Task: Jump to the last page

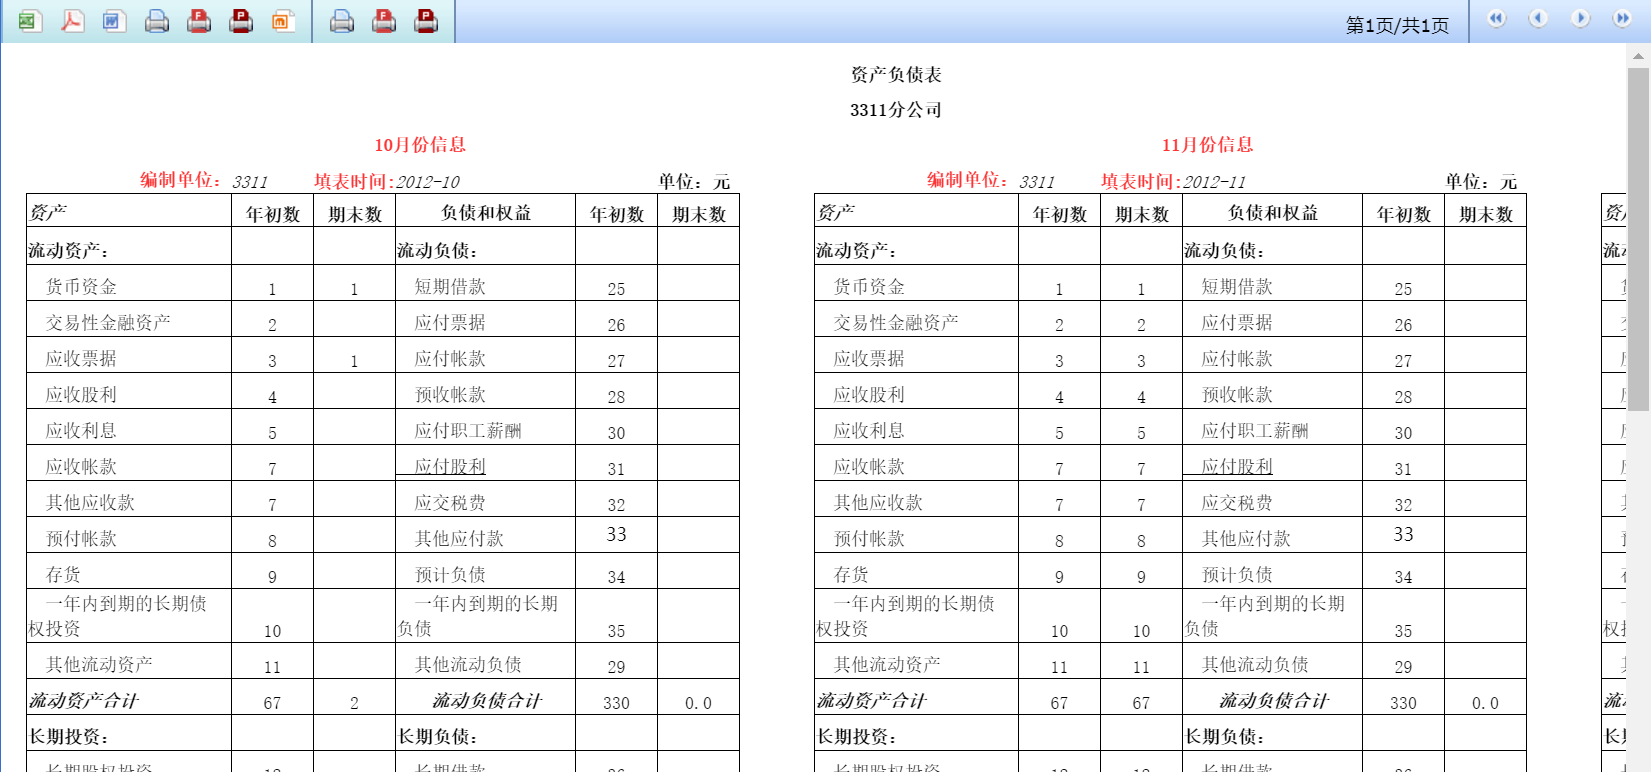Action: click(x=1622, y=18)
